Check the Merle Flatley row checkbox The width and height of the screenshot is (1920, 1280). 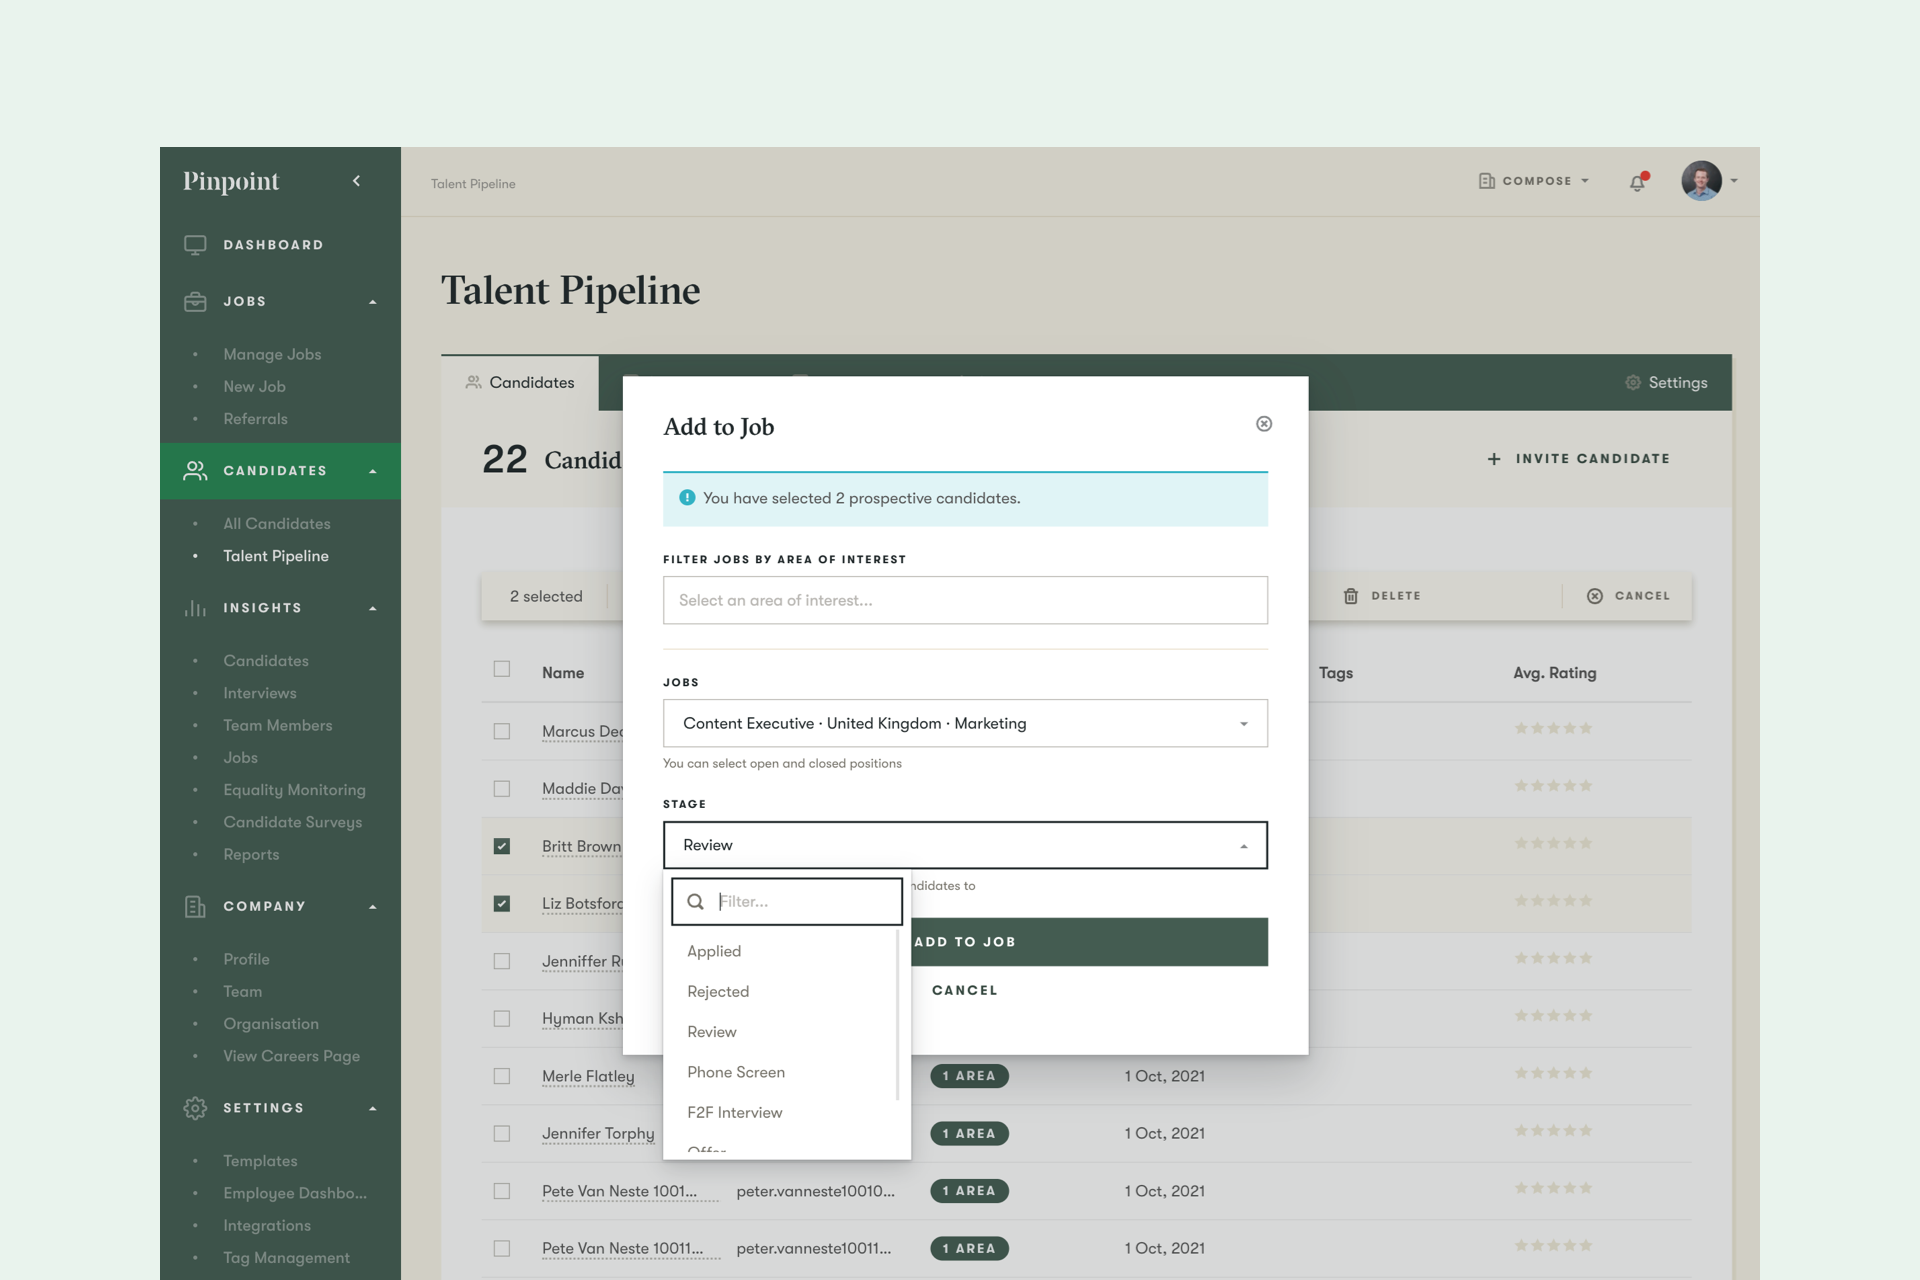(502, 1076)
